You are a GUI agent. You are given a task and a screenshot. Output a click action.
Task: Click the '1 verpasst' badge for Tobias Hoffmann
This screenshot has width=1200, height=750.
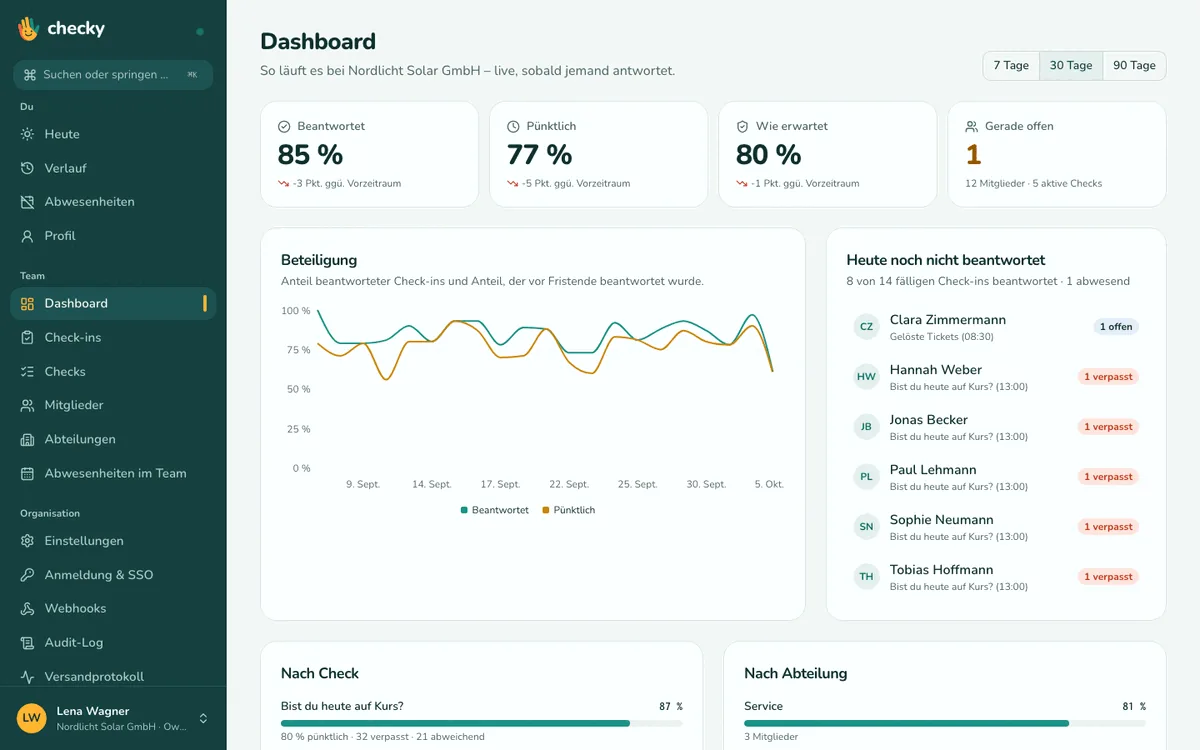click(x=1108, y=577)
